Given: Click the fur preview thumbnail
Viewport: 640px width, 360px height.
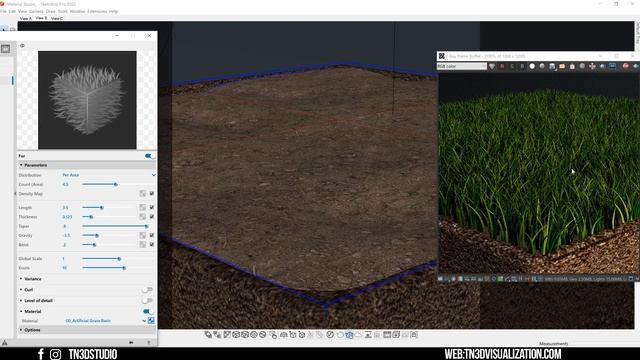Looking at the screenshot, I should pyautogui.click(x=87, y=100).
